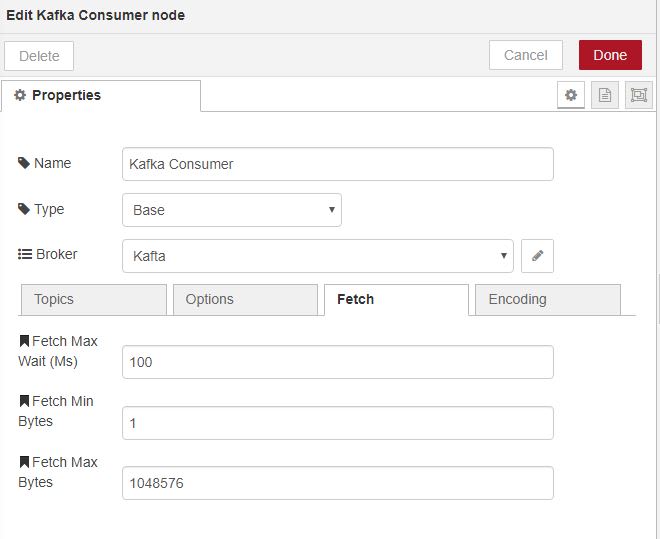The width and height of the screenshot is (660, 539).
Task: Delete the Kafka Consumer node
Action: point(39,56)
